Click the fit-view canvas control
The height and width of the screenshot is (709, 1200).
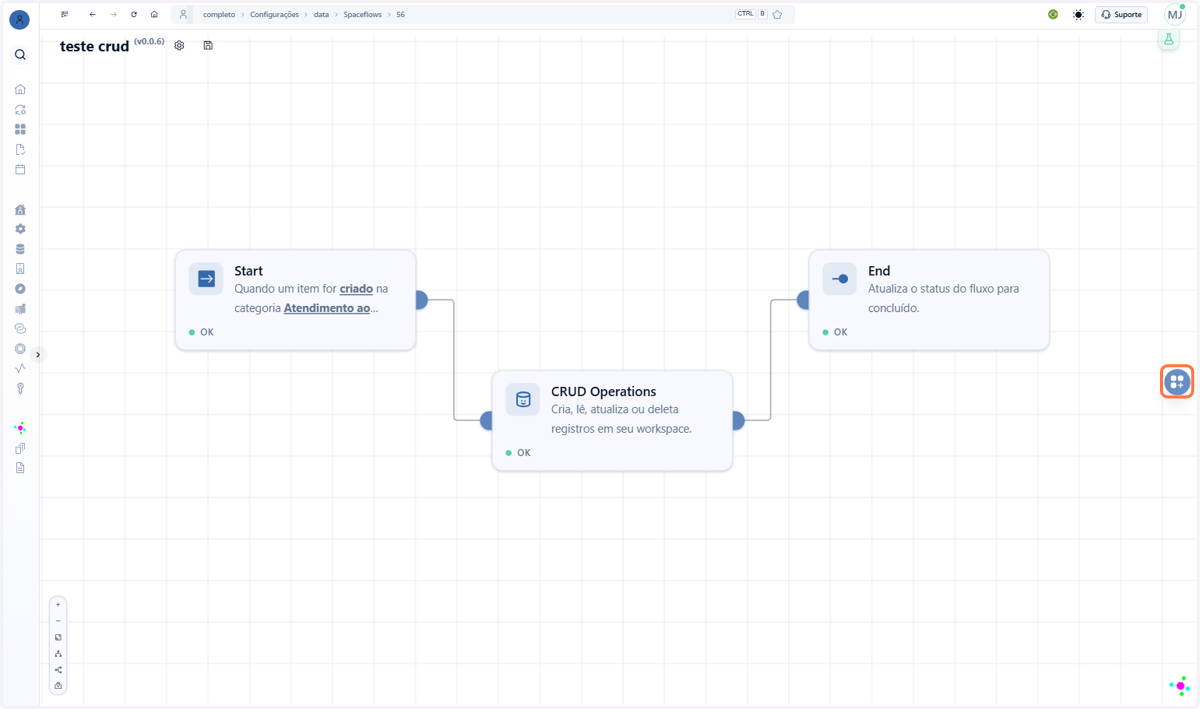(58, 637)
